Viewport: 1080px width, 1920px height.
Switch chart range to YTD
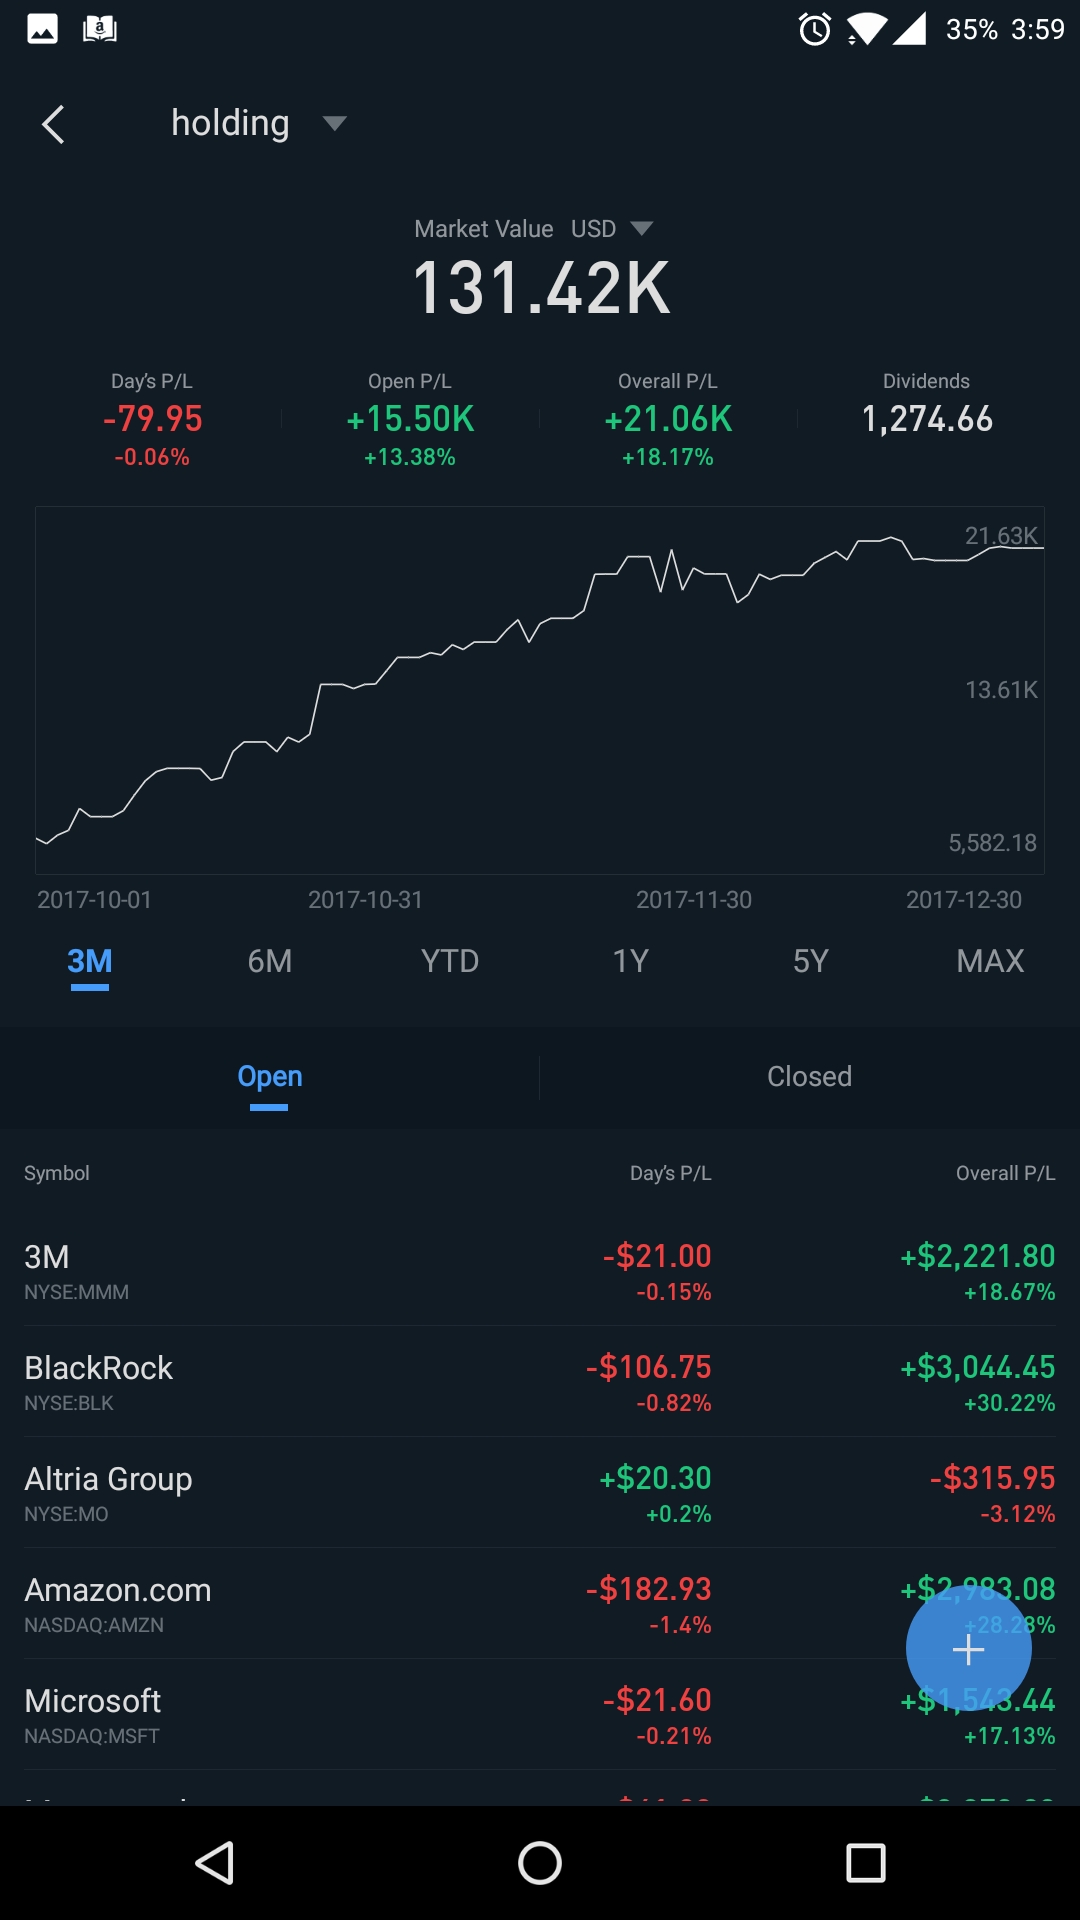(x=450, y=961)
